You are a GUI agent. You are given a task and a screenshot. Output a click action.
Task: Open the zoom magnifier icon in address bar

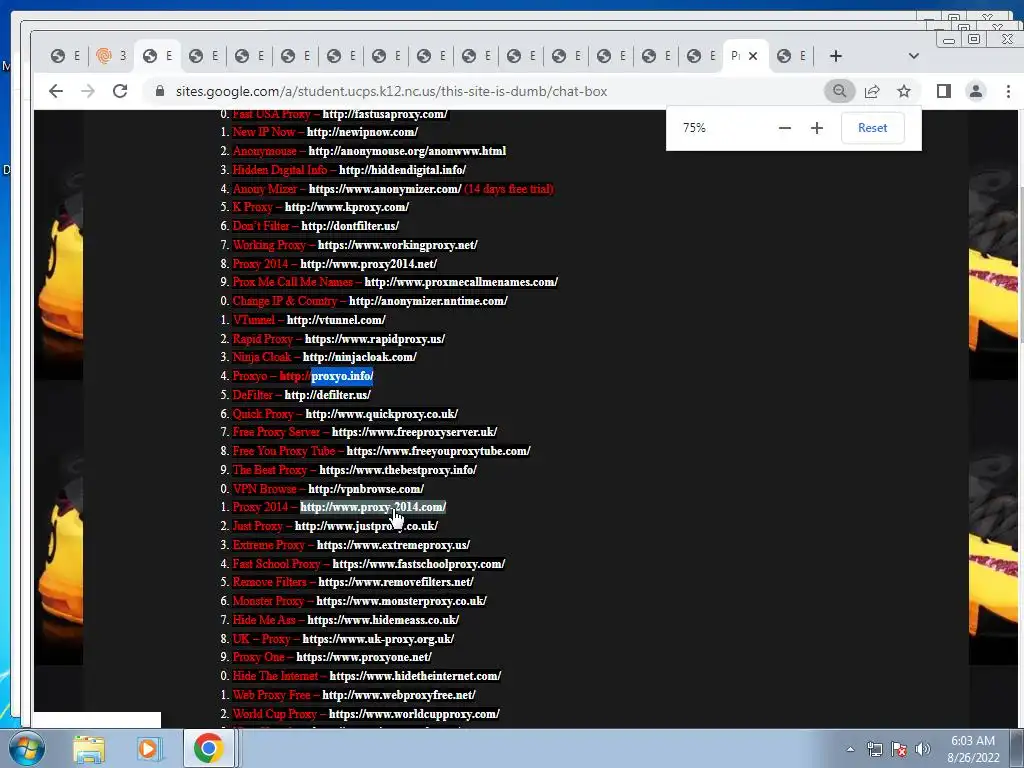[840, 91]
